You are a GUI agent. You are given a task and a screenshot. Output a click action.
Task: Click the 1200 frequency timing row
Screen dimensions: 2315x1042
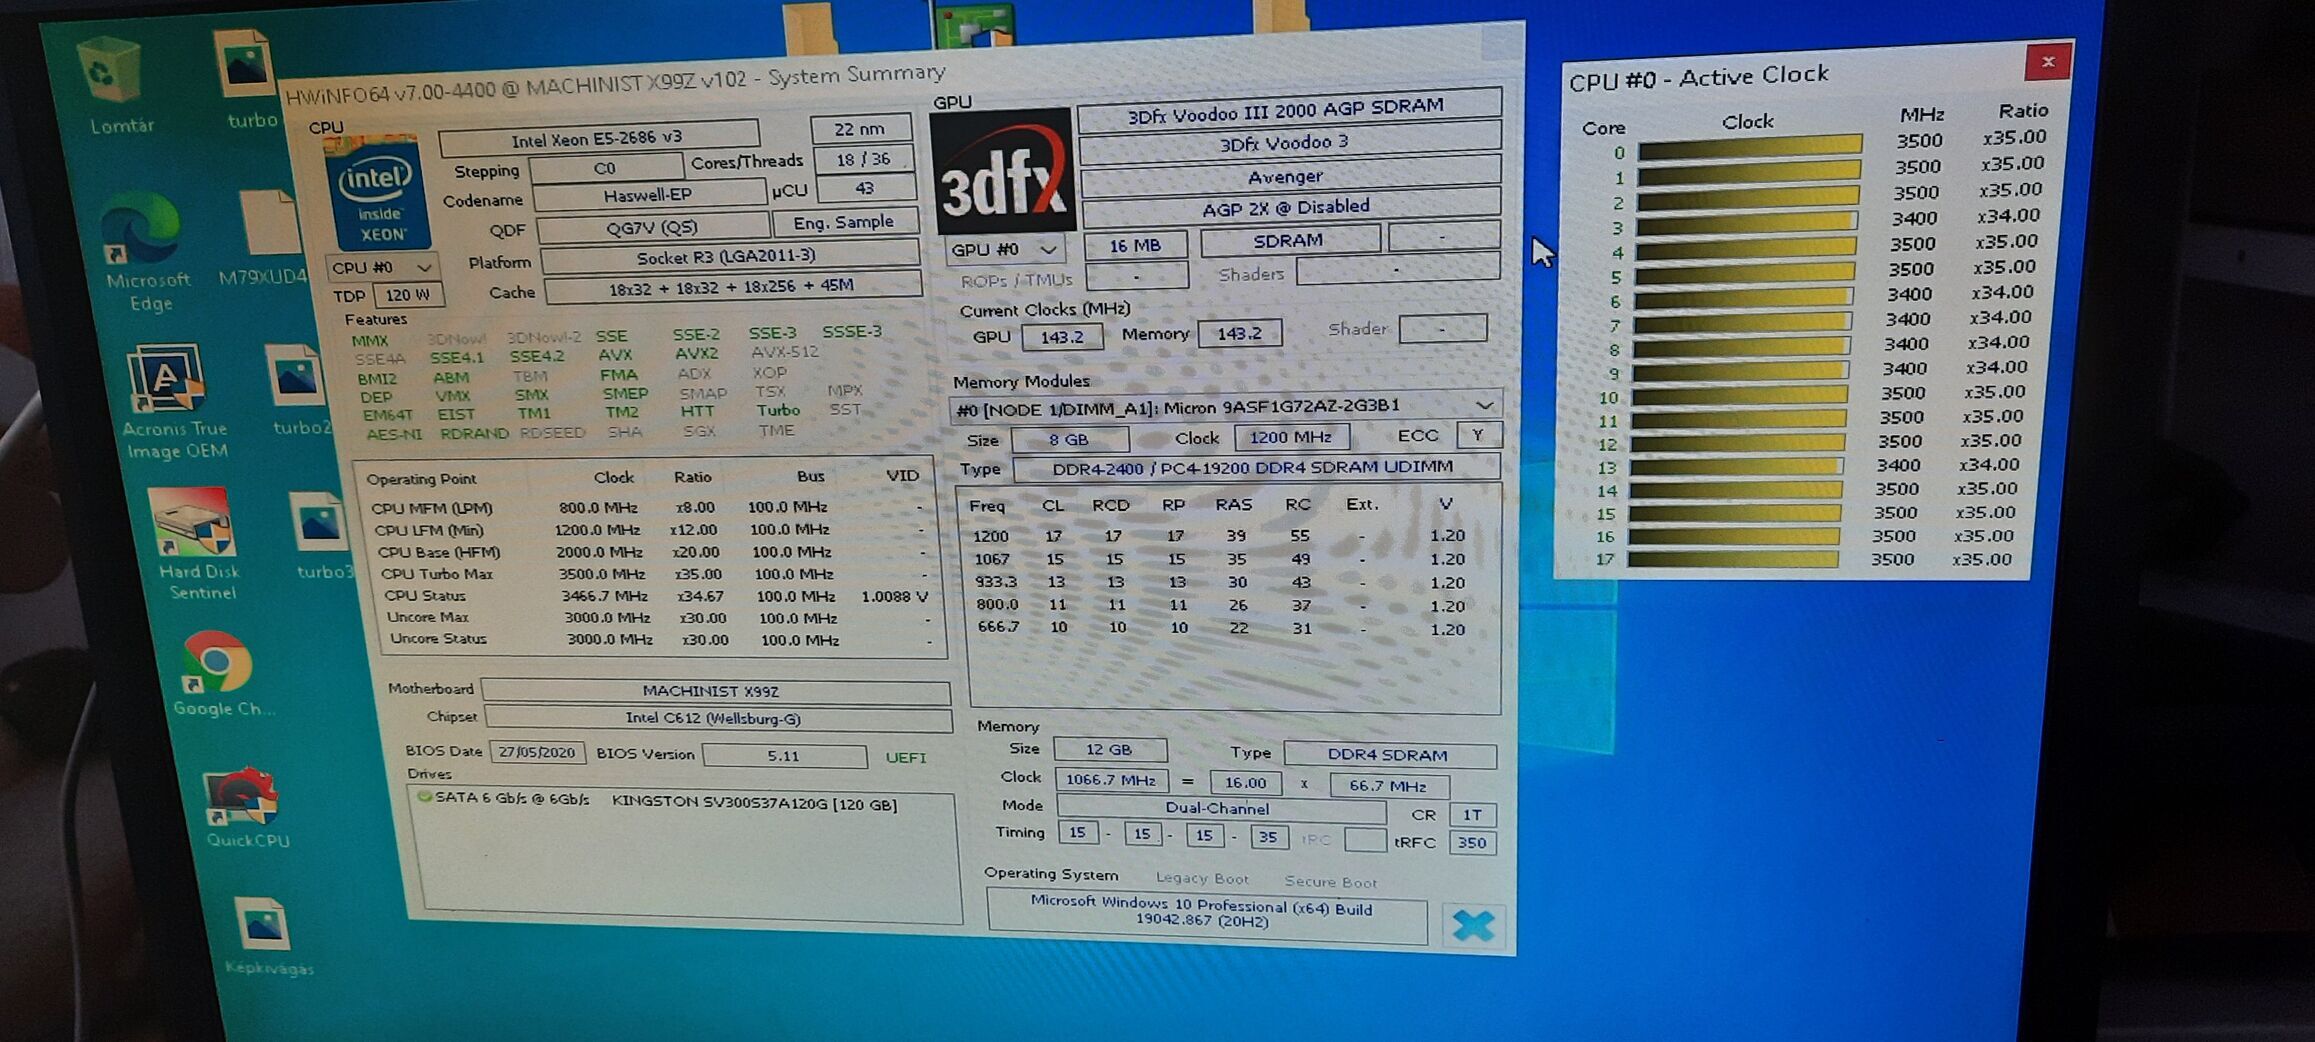pyautogui.click(x=1220, y=536)
